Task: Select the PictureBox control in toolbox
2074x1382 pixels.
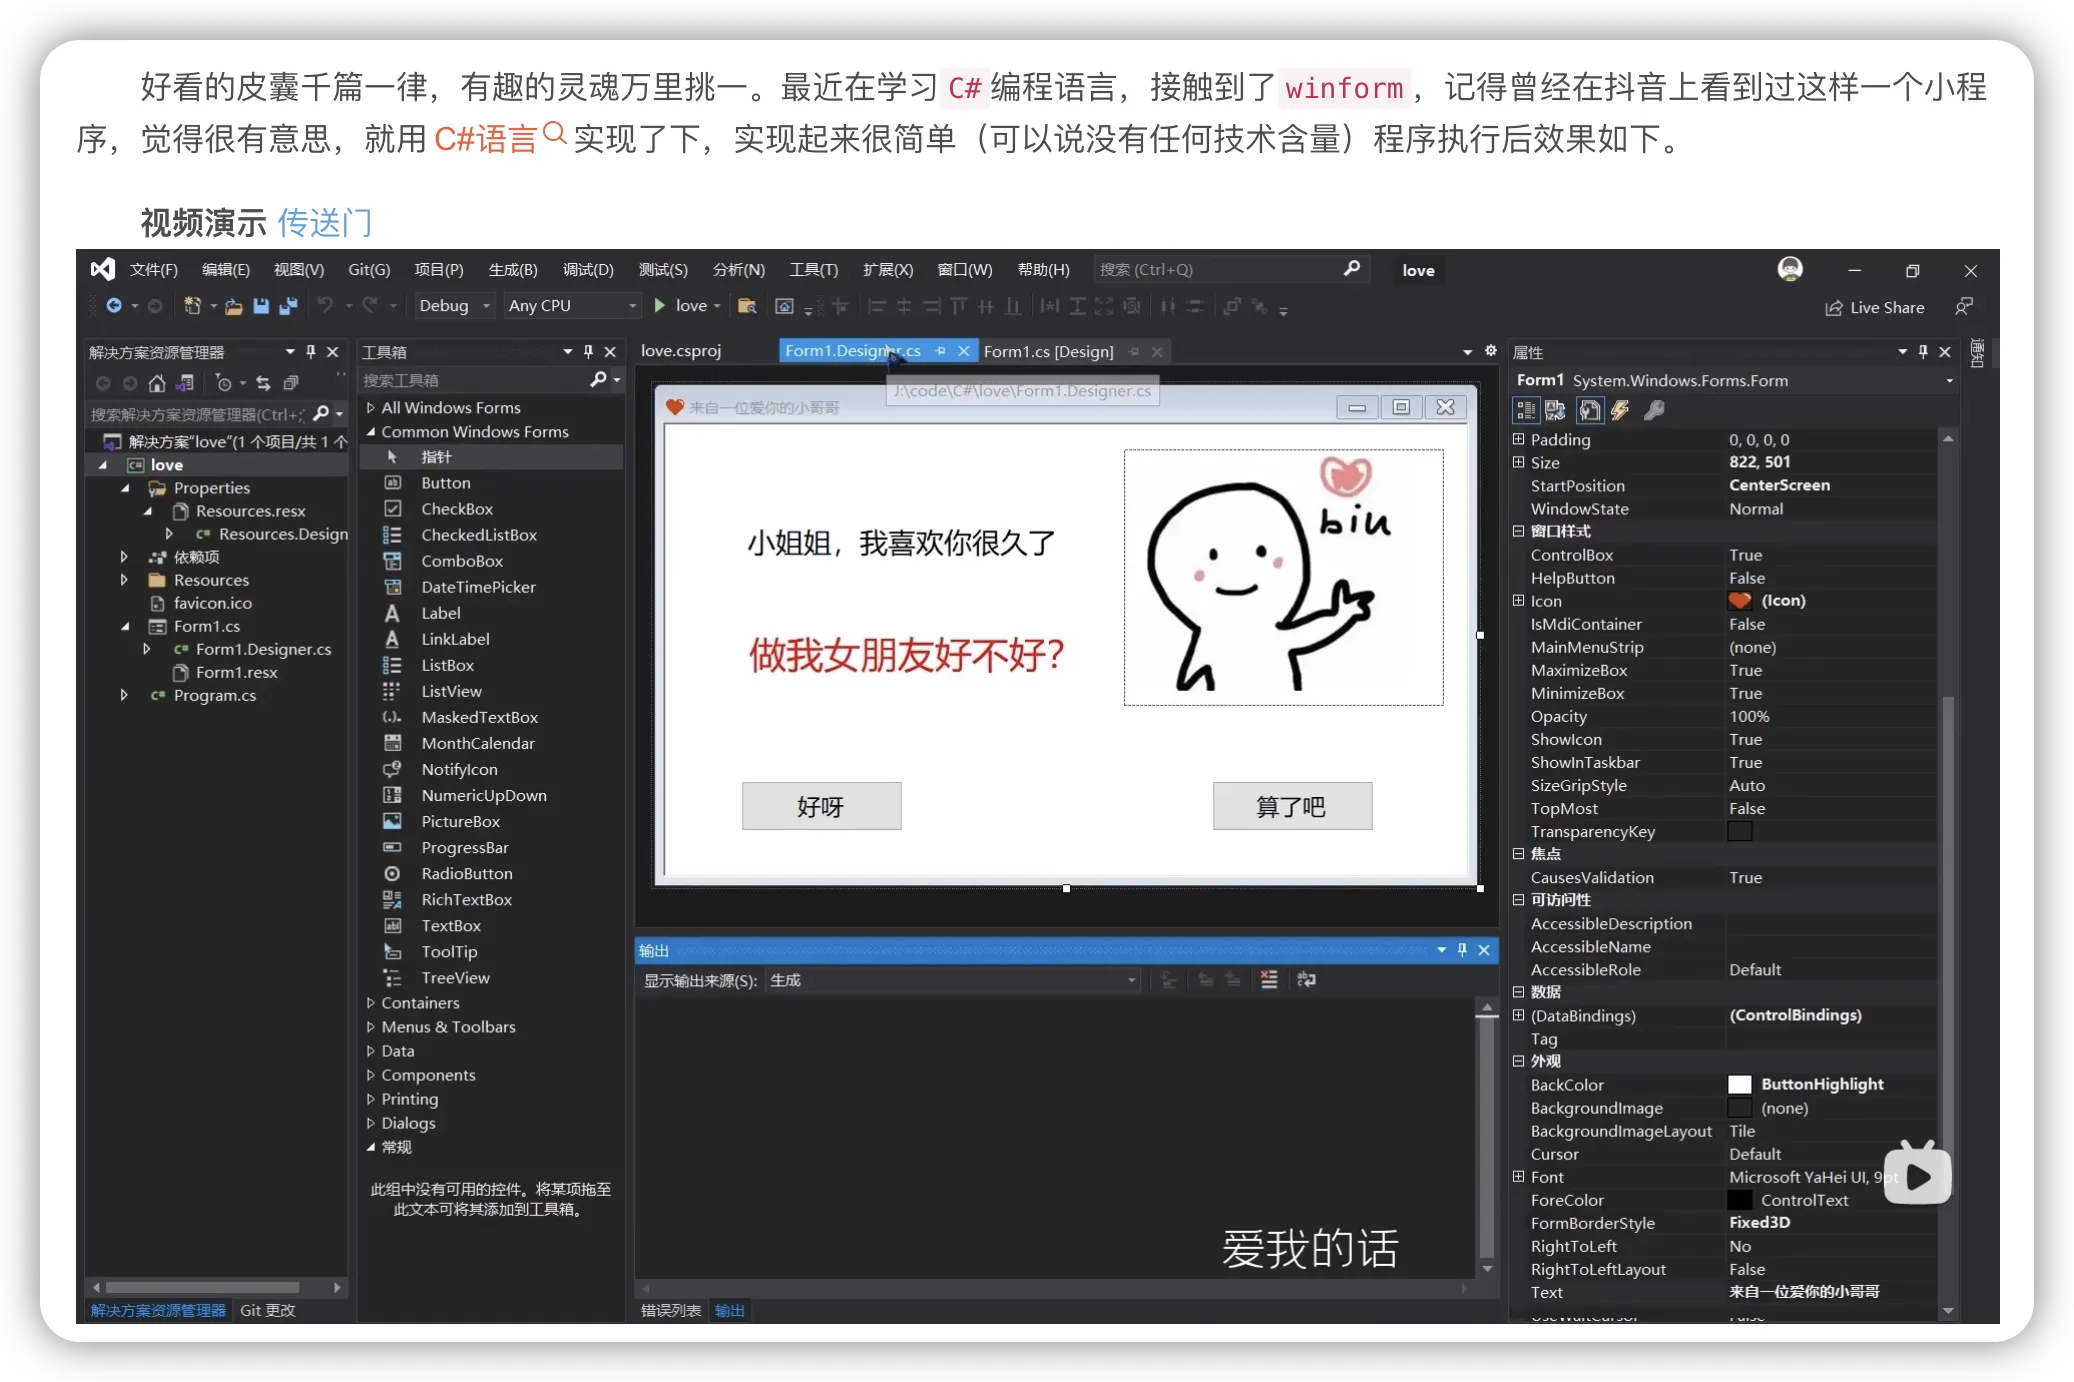Action: coord(460,821)
